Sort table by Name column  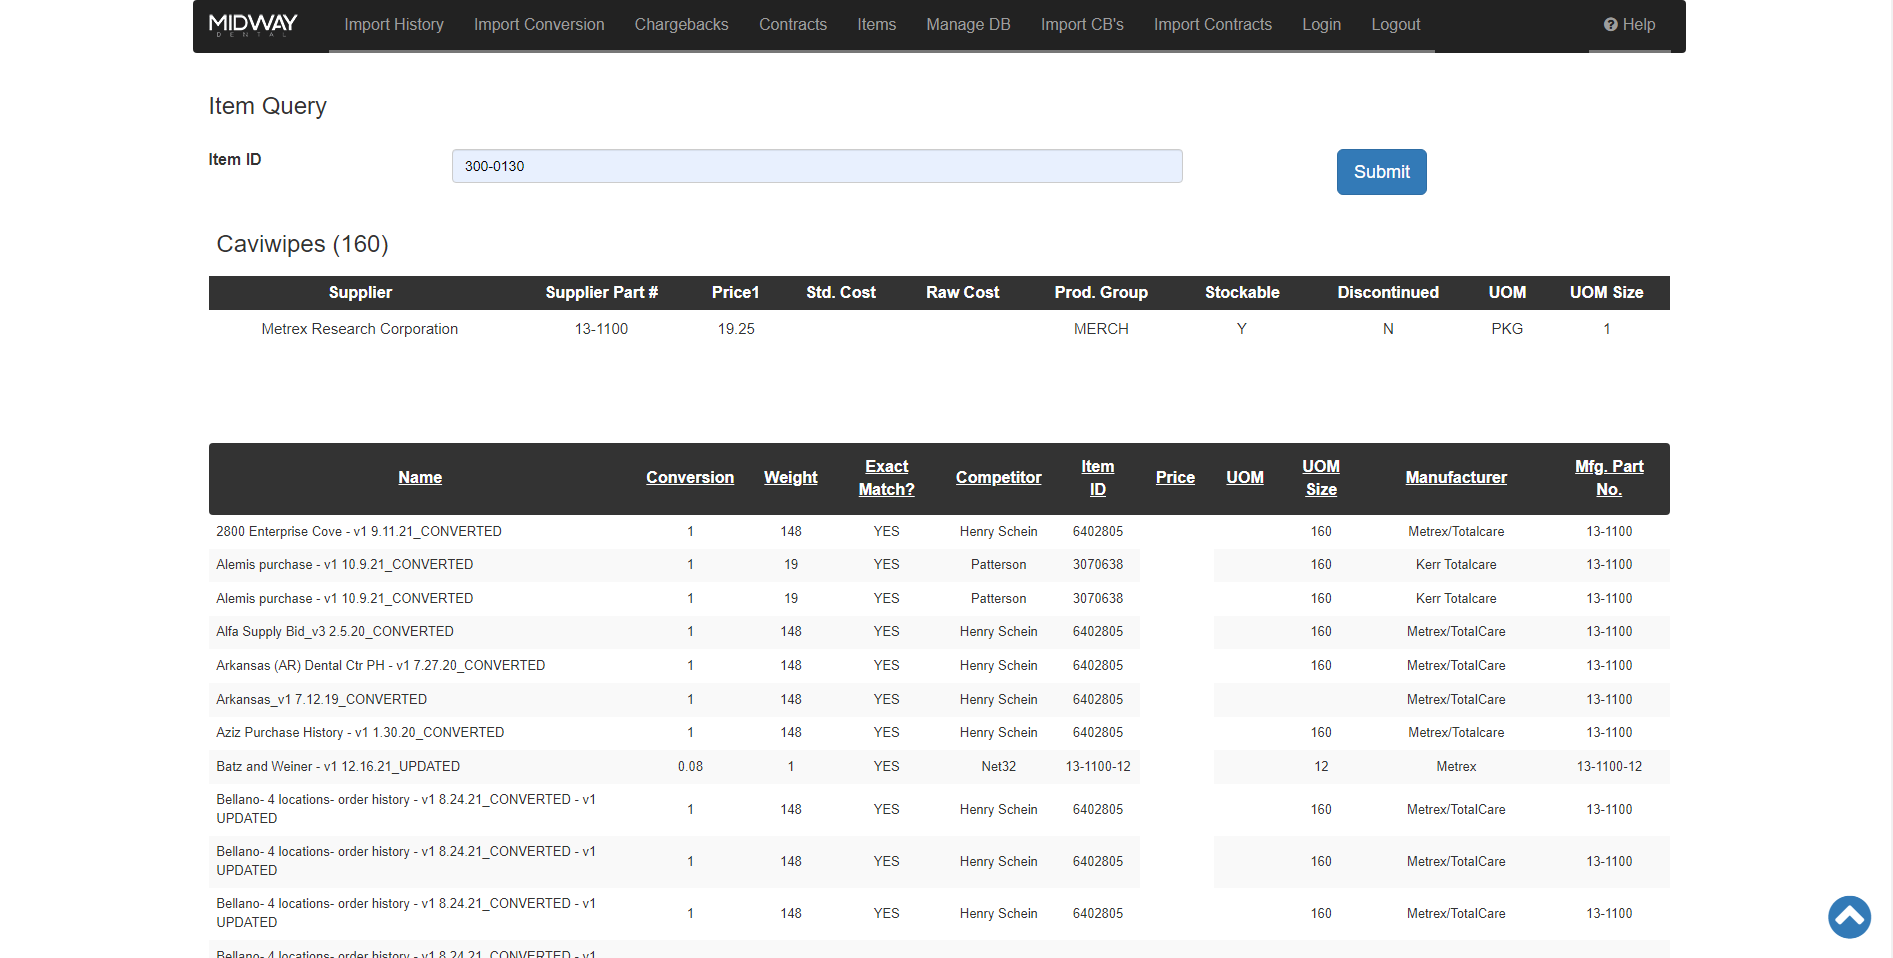(x=420, y=478)
